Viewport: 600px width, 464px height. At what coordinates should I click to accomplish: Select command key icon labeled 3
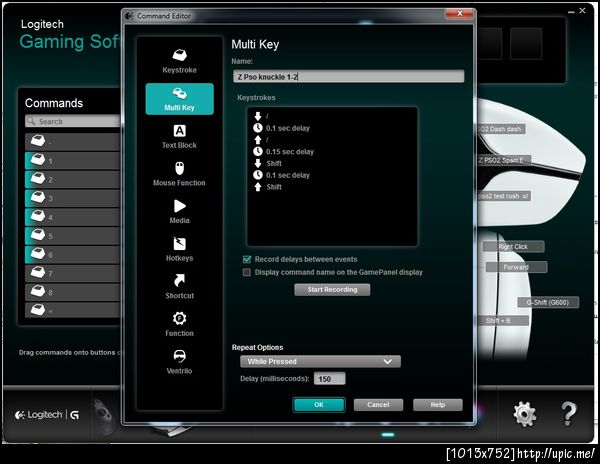38,197
